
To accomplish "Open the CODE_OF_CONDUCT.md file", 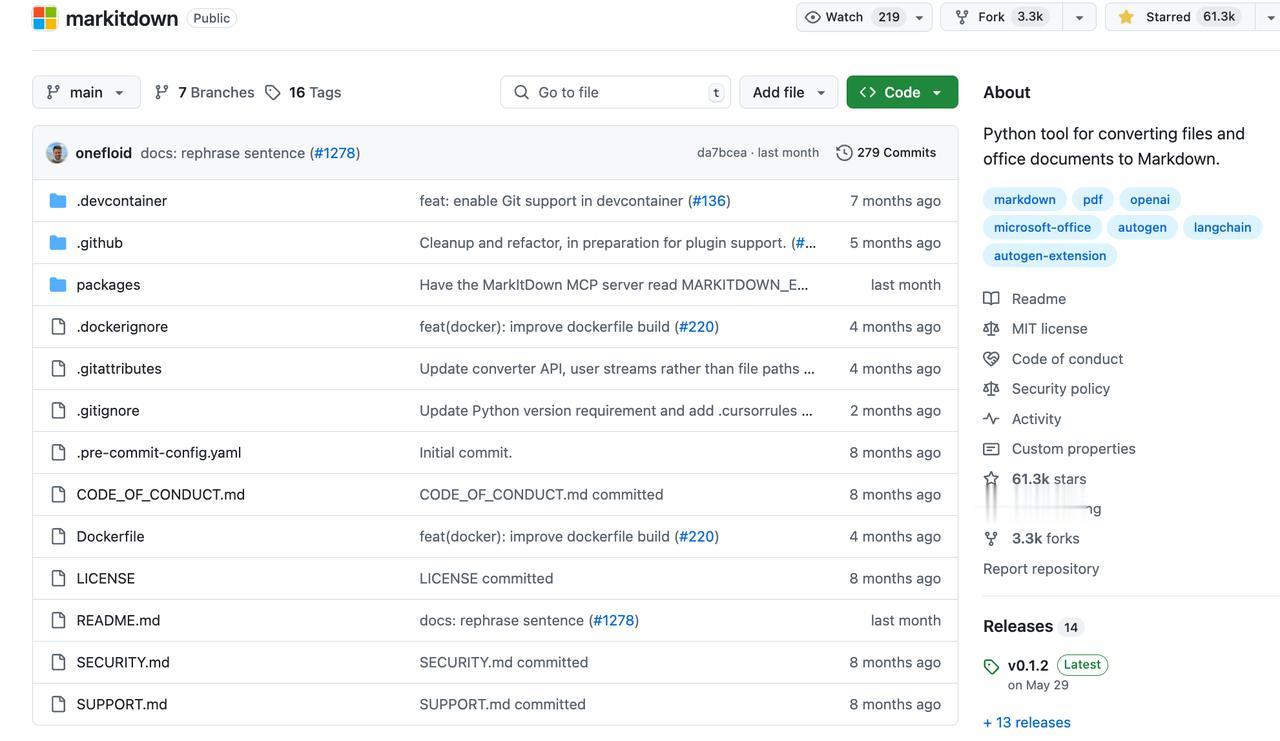I will (x=160, y=495).
